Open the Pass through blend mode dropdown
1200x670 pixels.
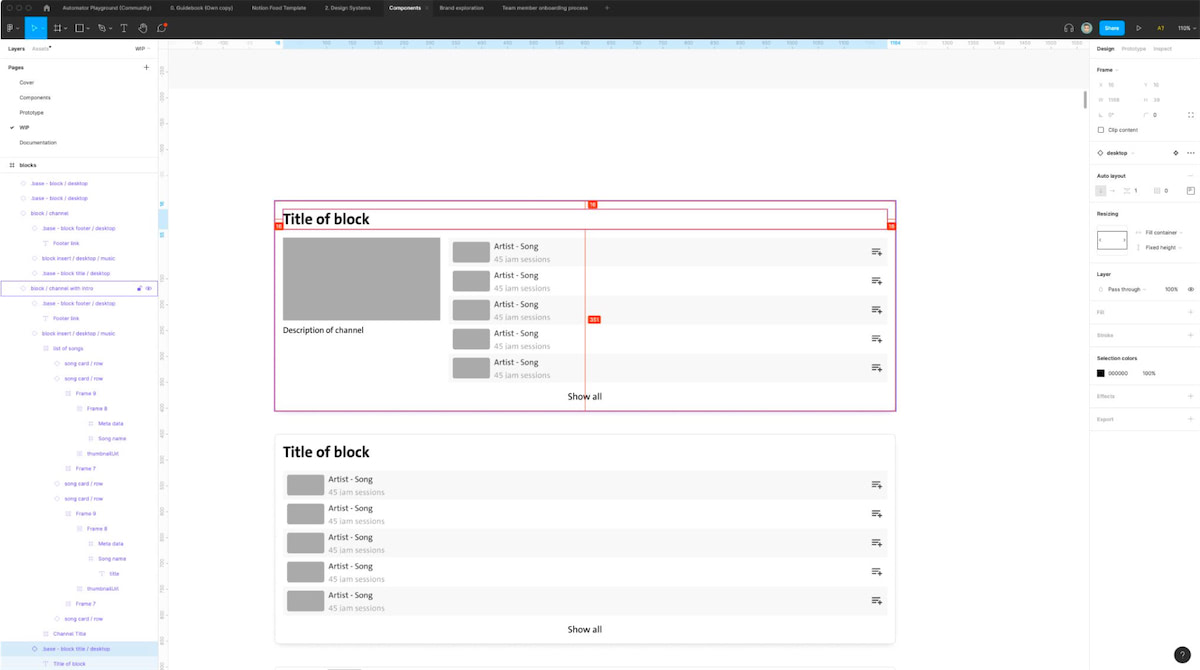coord(1128,289)
